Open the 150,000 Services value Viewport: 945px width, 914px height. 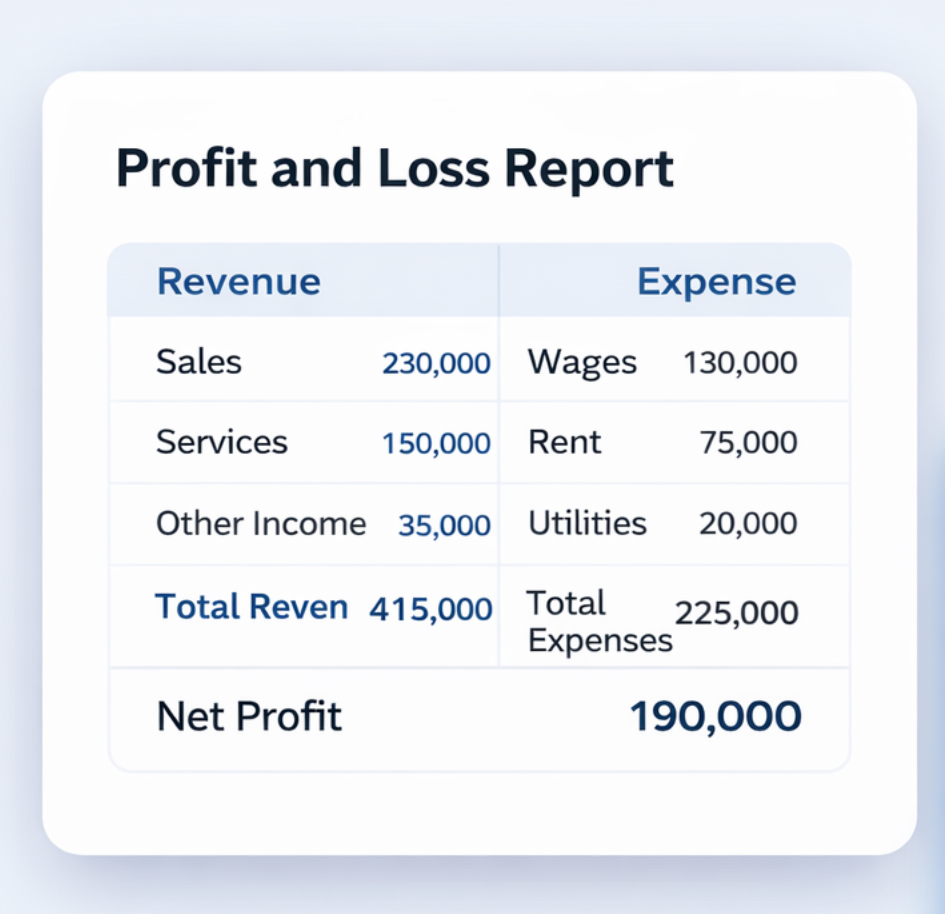coord(436,444)
